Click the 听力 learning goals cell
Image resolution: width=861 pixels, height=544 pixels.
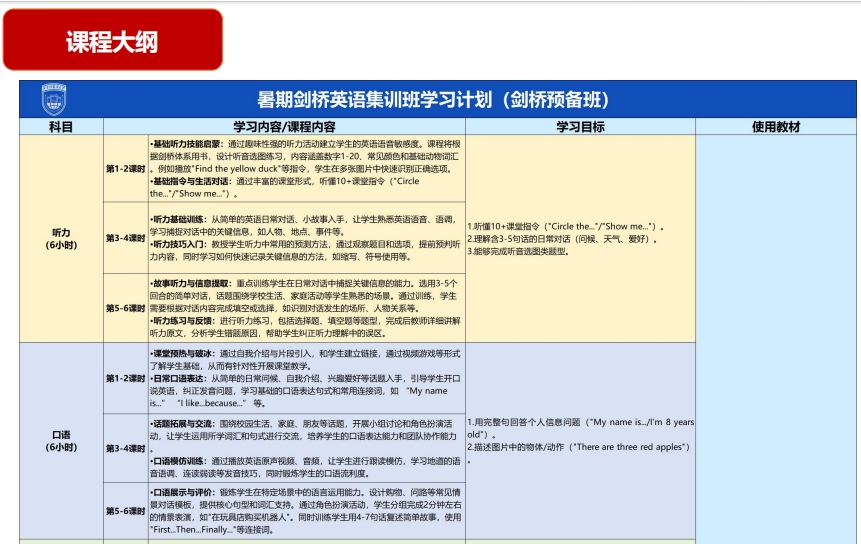tap(580, 238)
